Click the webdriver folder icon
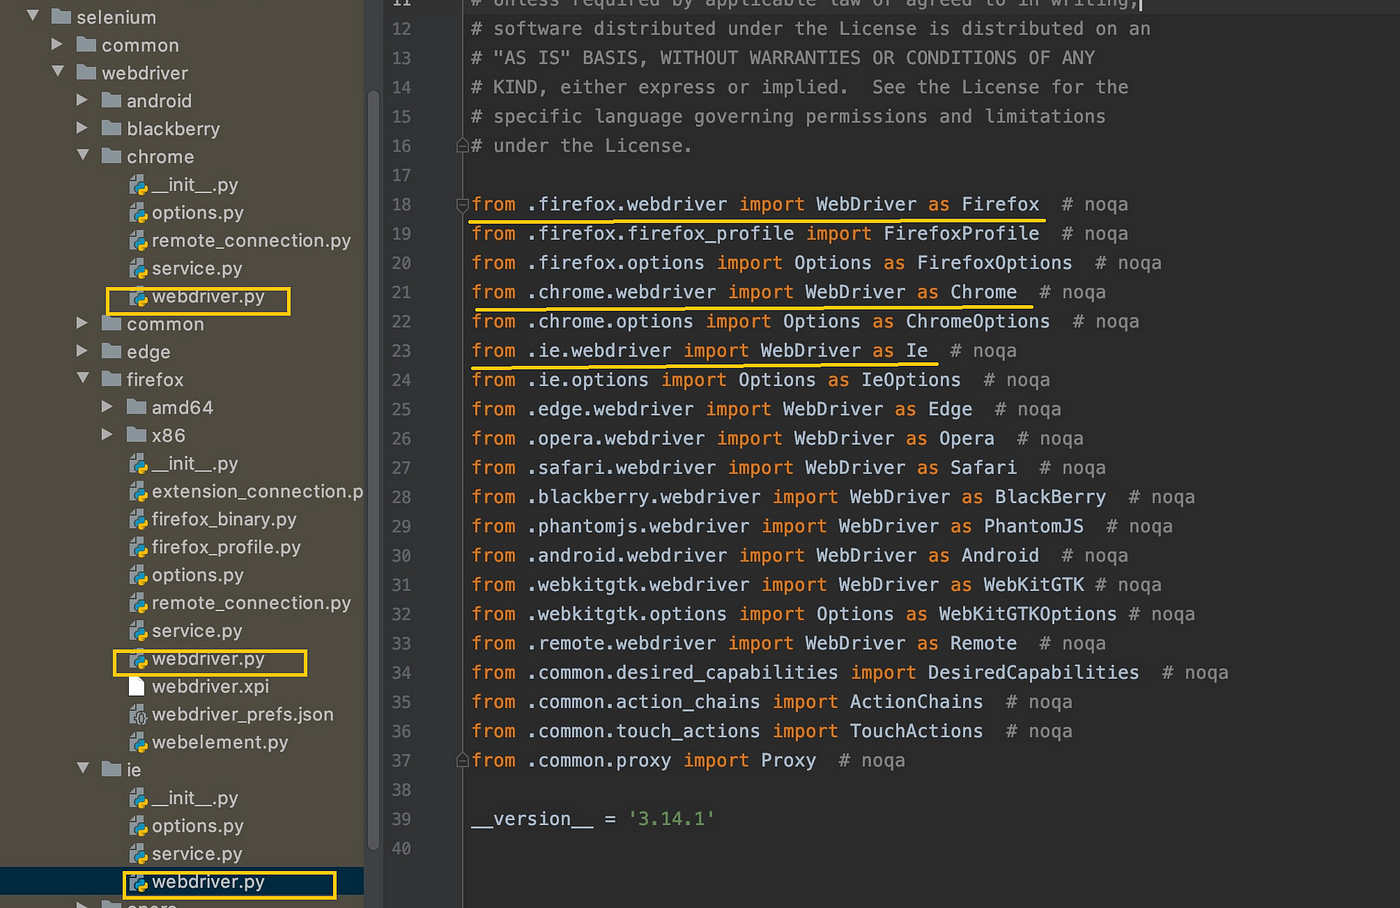This screenshot has height=908, width=1400. coord(86,72)
